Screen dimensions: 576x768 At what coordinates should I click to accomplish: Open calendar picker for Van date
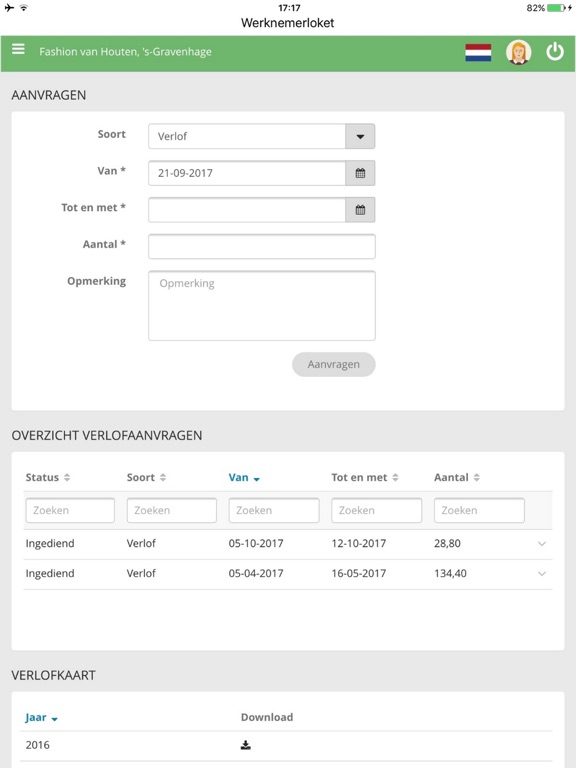click(x=360, y=173)
